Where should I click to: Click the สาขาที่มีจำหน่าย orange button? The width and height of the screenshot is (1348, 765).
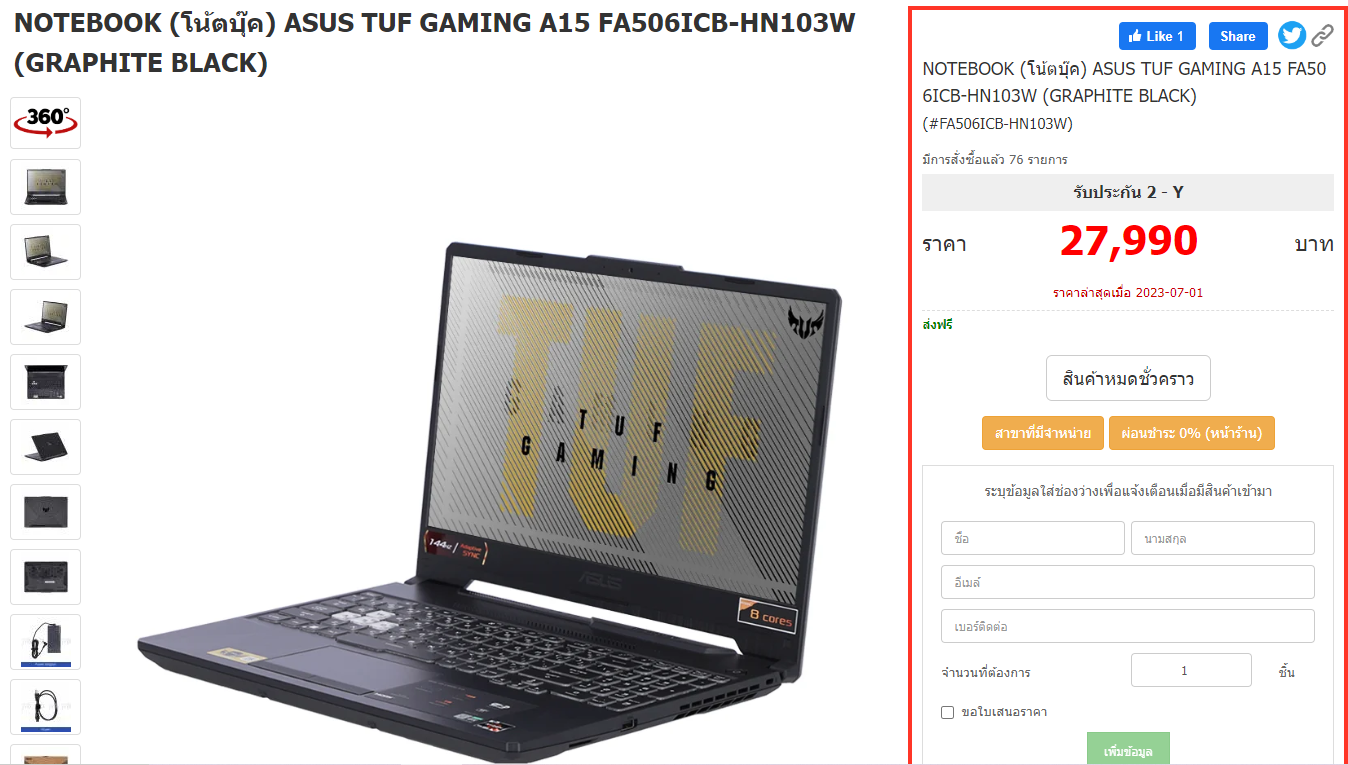tap(1043, 433)
